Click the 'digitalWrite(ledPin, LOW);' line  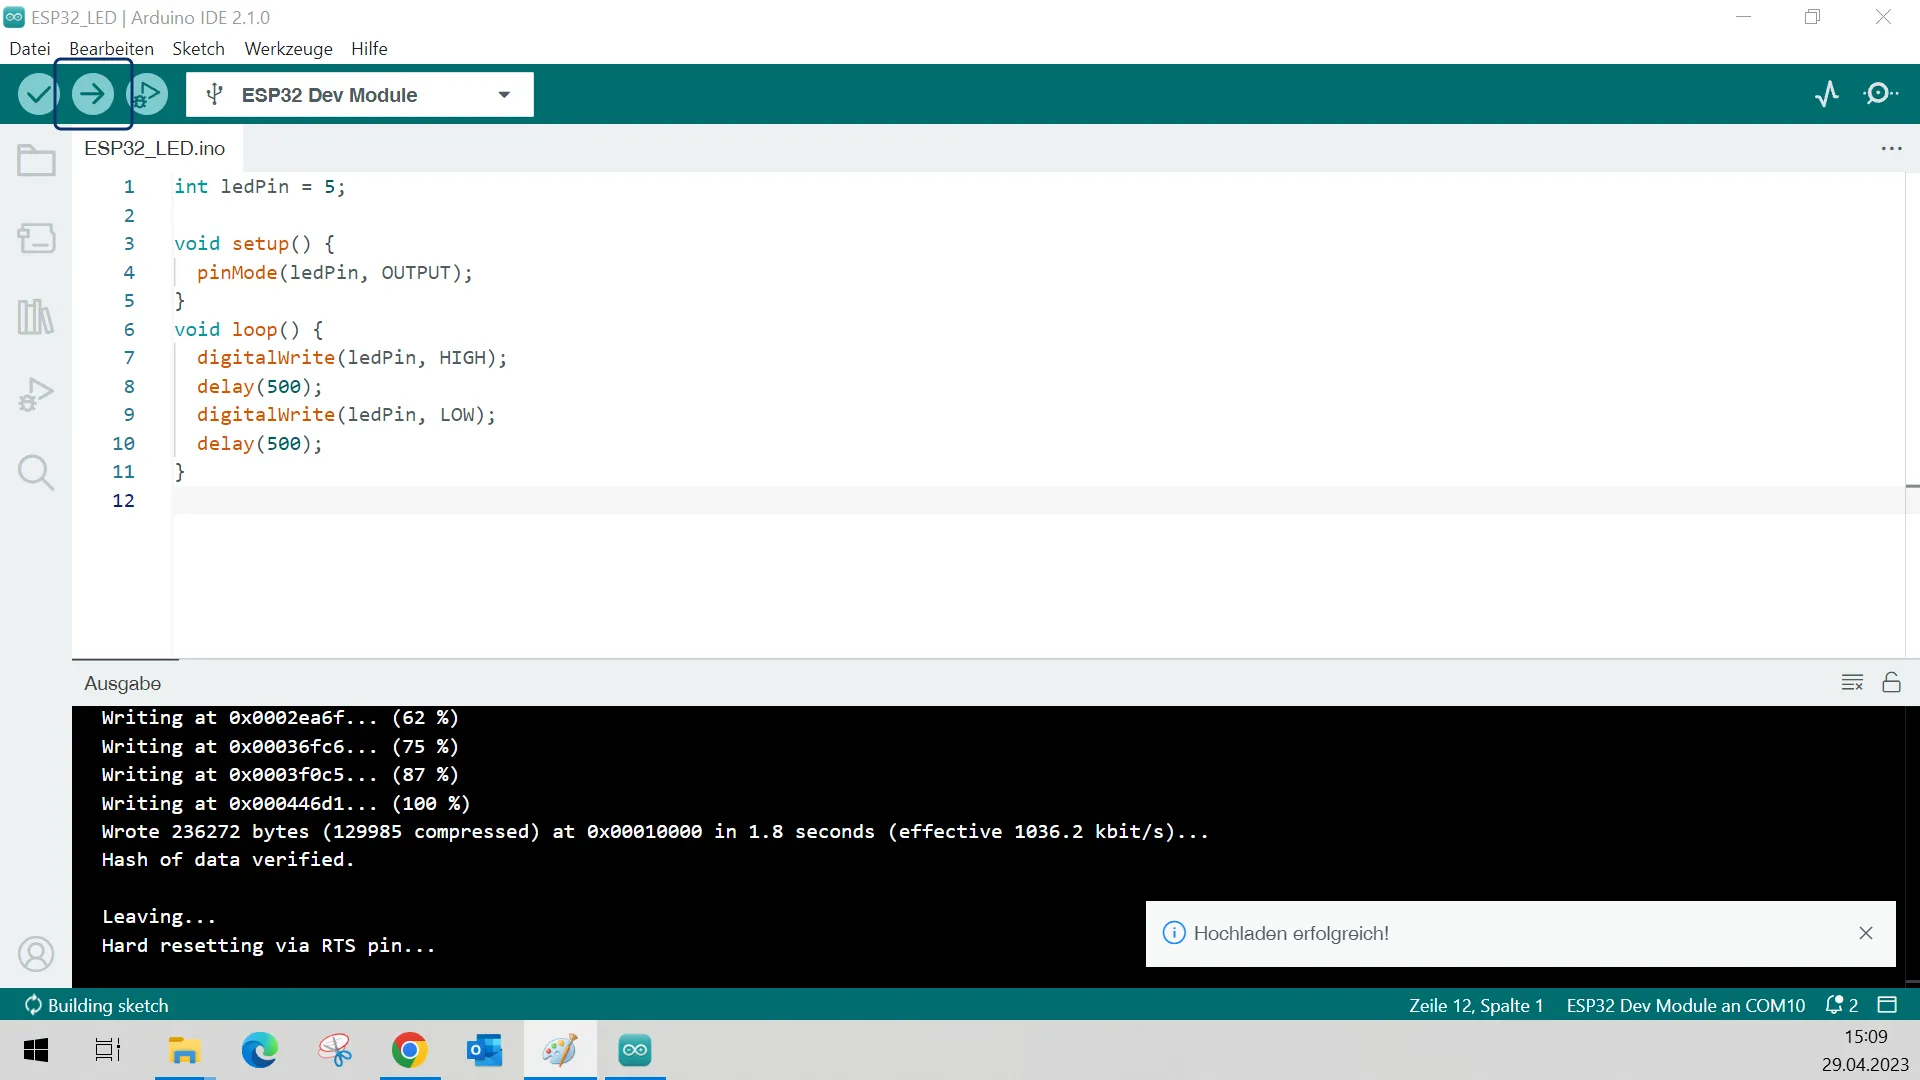click(x=346, y=415)
